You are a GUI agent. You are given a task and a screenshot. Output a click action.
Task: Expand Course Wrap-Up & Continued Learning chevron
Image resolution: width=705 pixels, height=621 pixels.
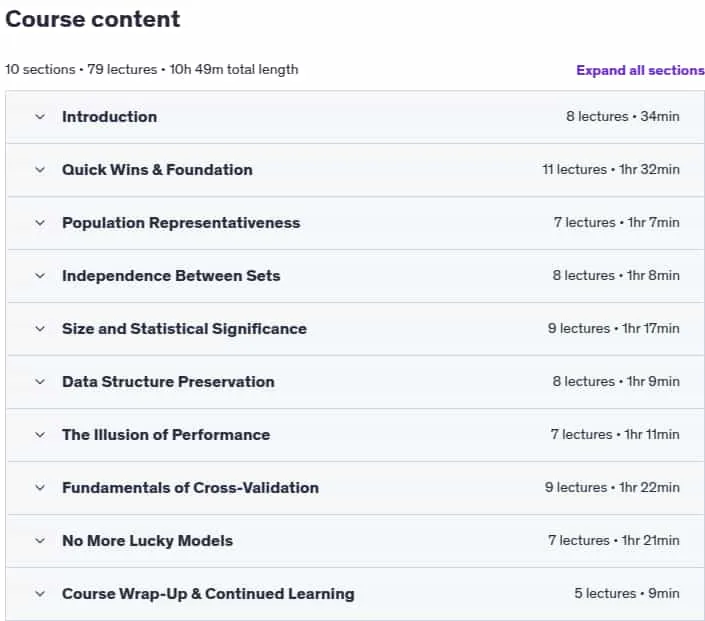[40, 594]
